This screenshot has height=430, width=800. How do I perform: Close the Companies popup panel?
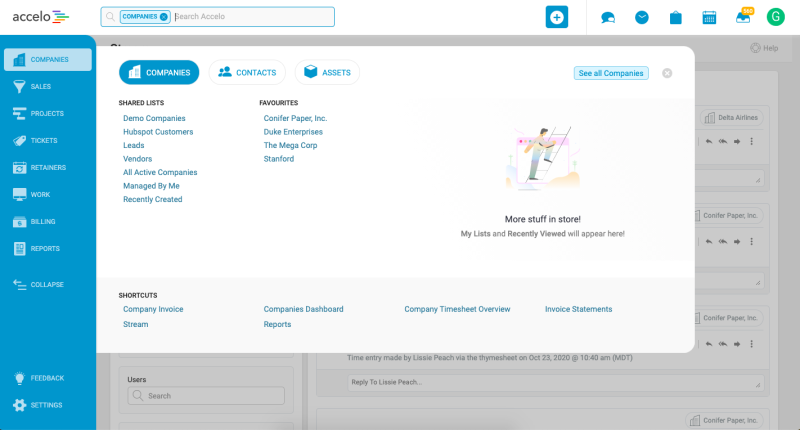[667, 73]
